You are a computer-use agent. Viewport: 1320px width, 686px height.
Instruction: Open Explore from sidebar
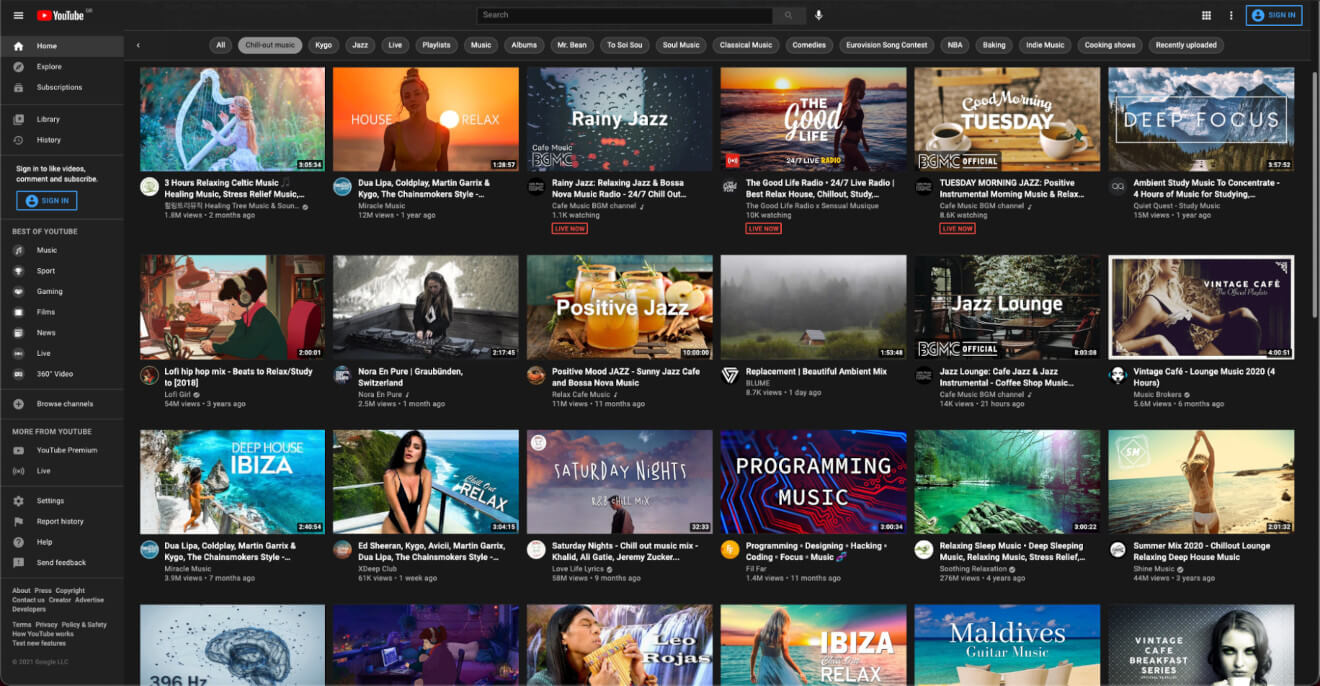point(62,67)
